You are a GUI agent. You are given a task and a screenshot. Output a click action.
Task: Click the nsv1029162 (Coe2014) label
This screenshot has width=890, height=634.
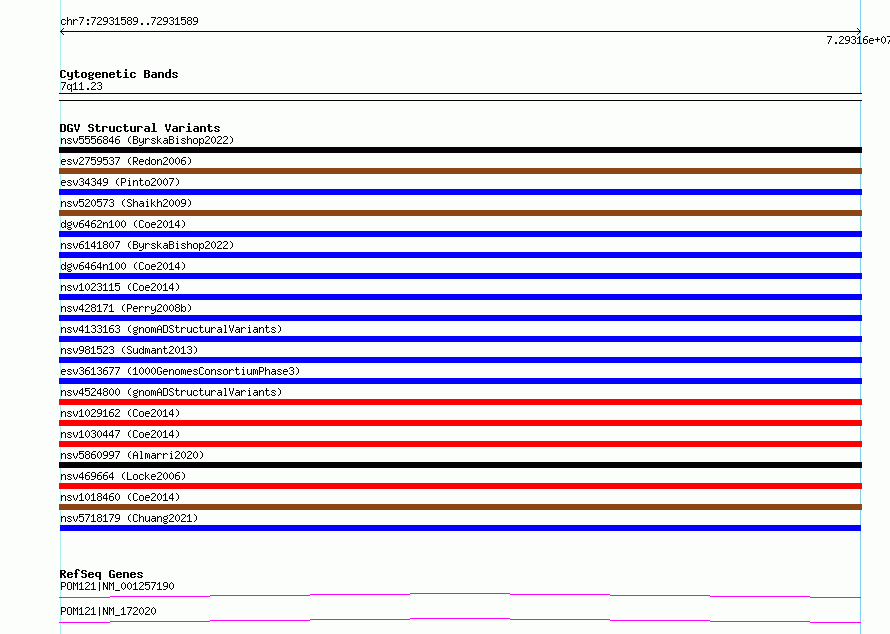click(120, 413)
